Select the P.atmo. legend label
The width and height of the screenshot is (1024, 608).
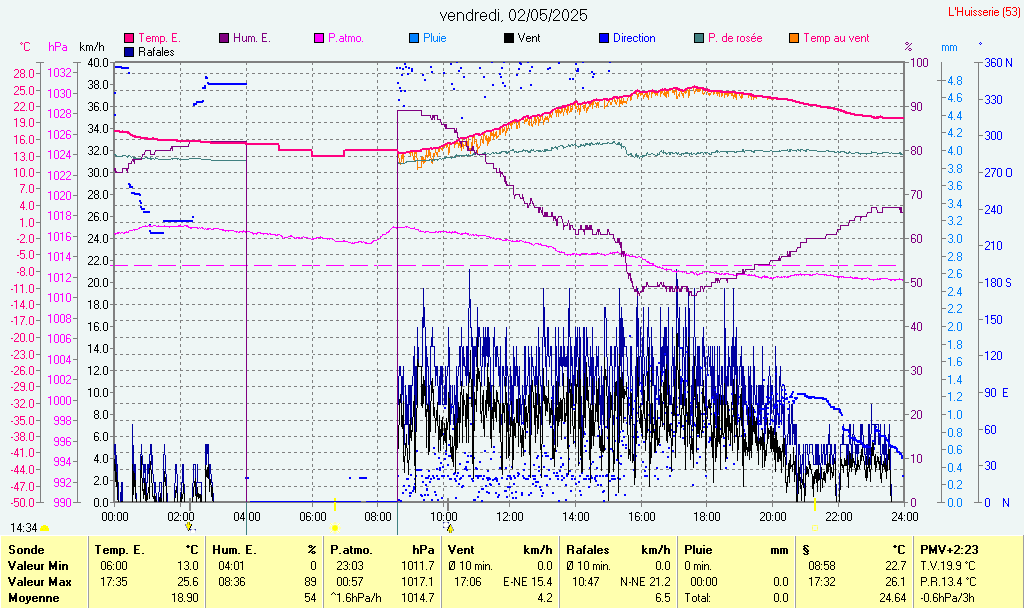coord(345,39)
